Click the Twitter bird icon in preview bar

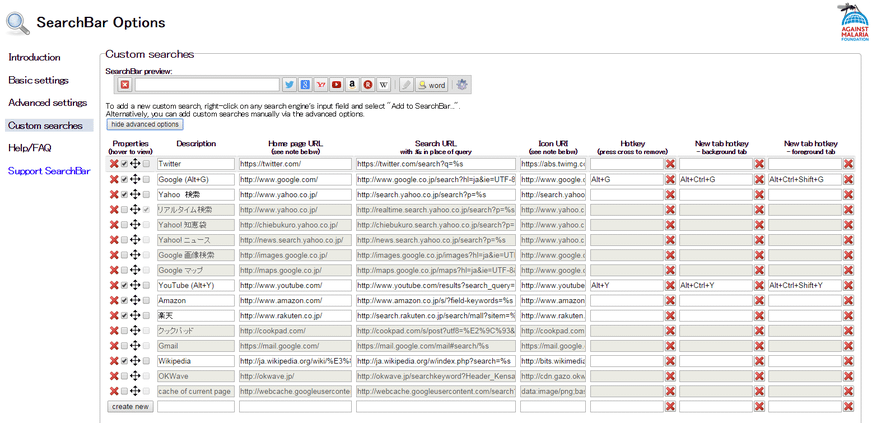click(x=289, y=85)
